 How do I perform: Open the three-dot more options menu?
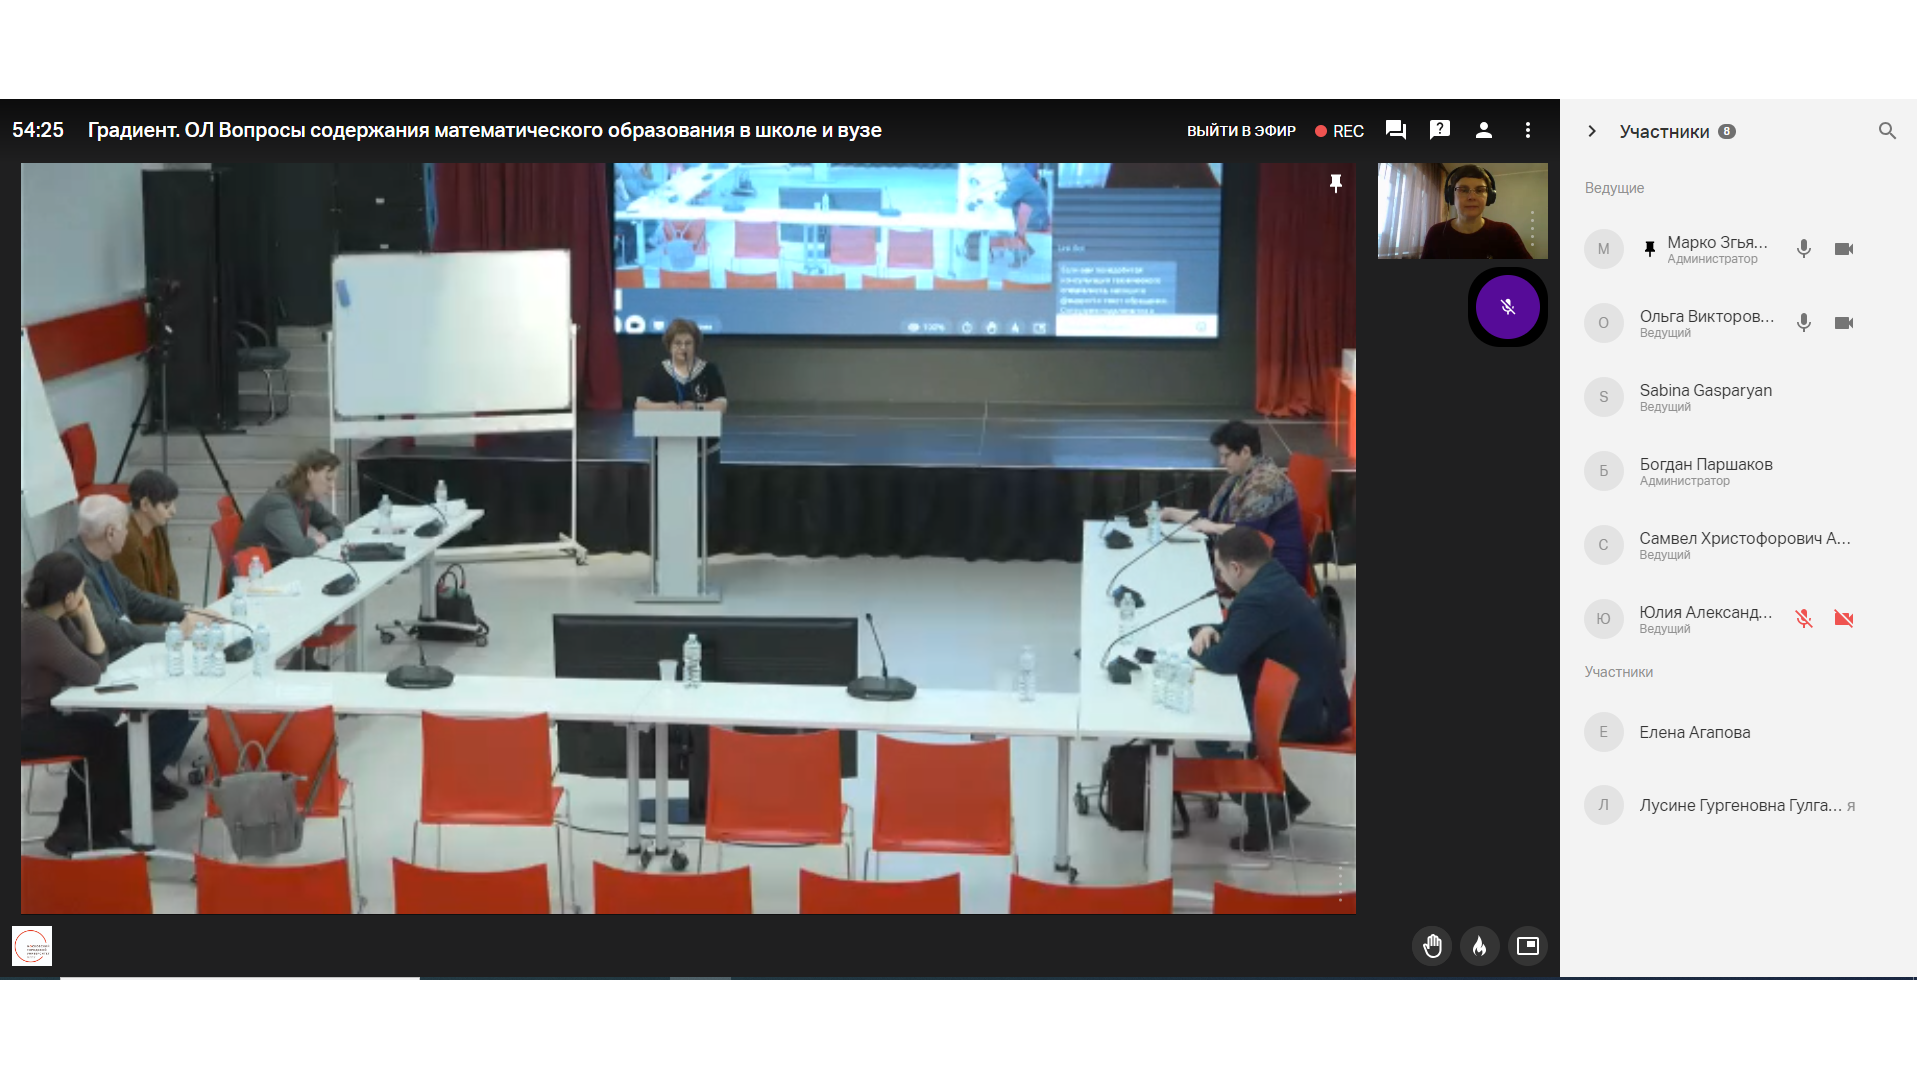[1527, 130]
